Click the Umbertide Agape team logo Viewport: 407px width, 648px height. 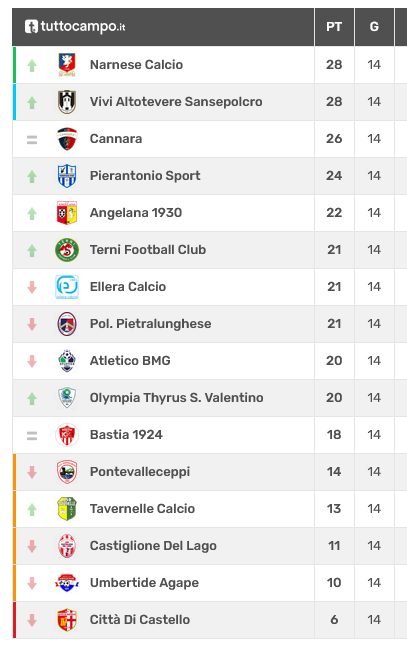(67, 583)
